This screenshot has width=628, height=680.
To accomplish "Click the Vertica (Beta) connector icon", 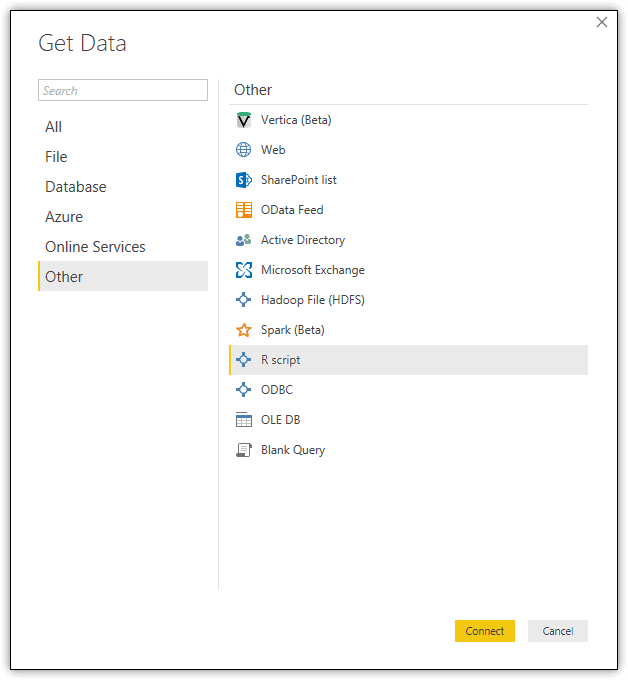I will click(243, 120).
